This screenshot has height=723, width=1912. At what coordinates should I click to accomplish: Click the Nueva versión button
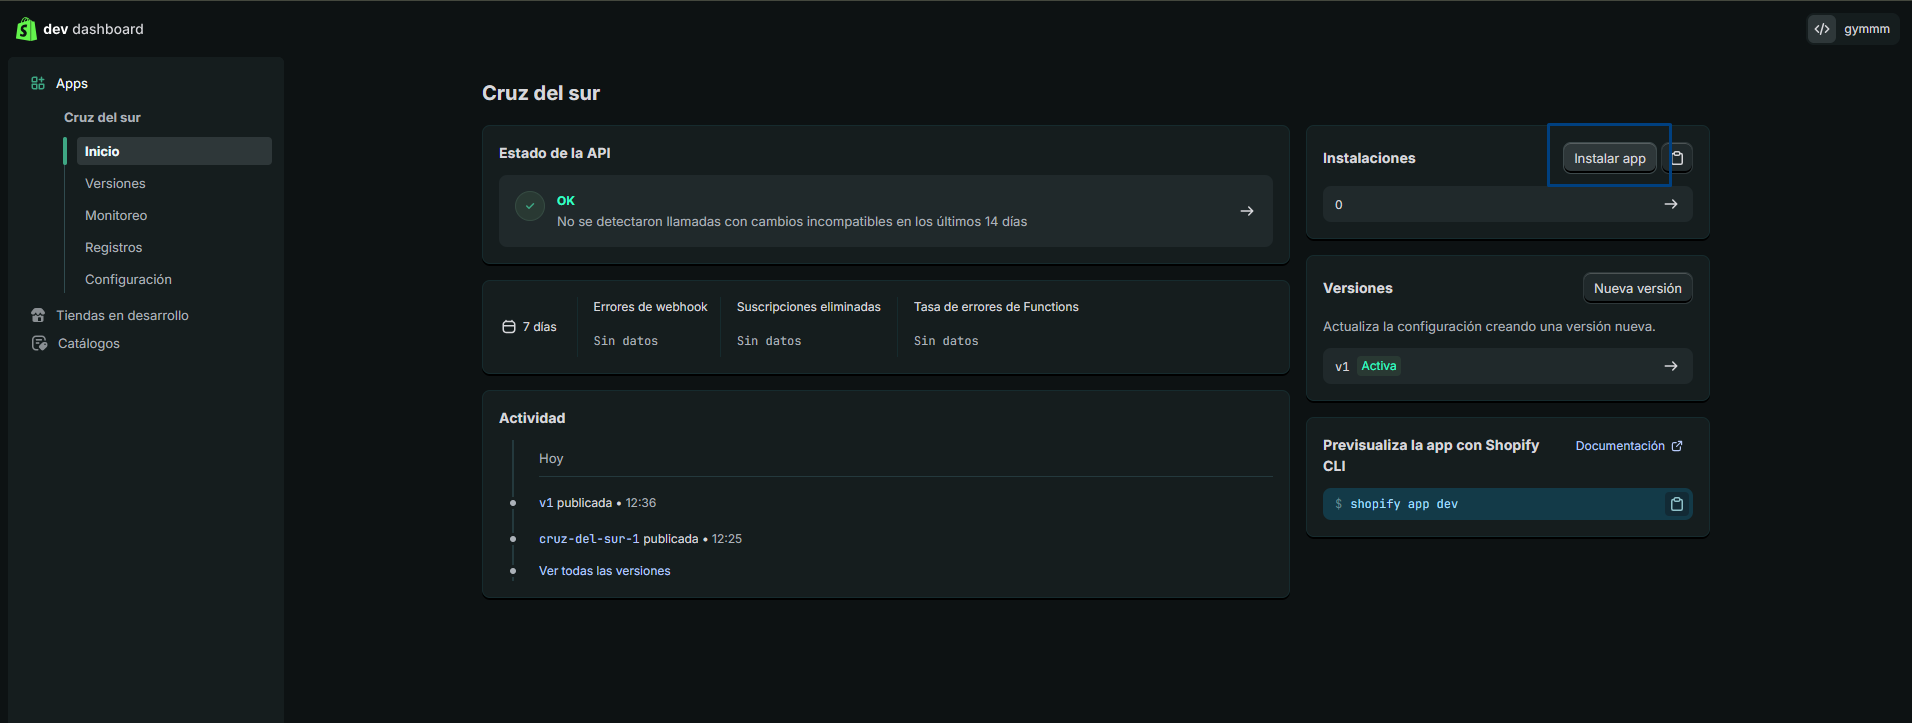(x=1637, y=288)
